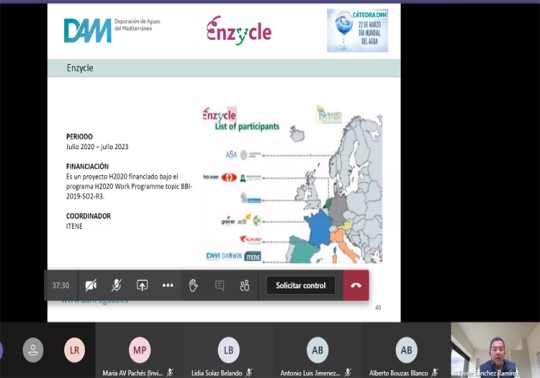Select Maria AV Pachés MP avatar
Viewport: 540px width, 378px height.
coord(139,350)
